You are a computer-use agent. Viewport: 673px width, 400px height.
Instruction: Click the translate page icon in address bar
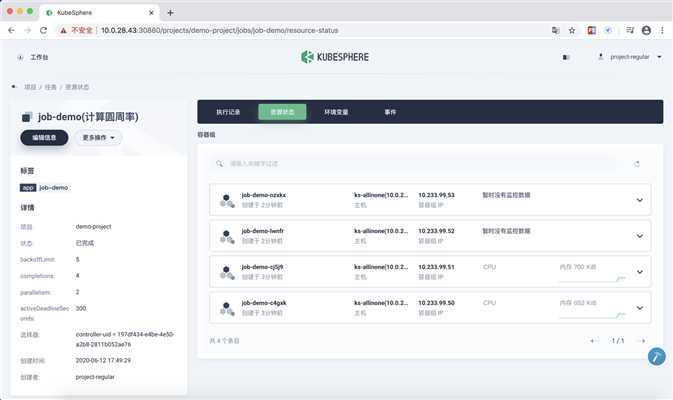click(556, 30)
